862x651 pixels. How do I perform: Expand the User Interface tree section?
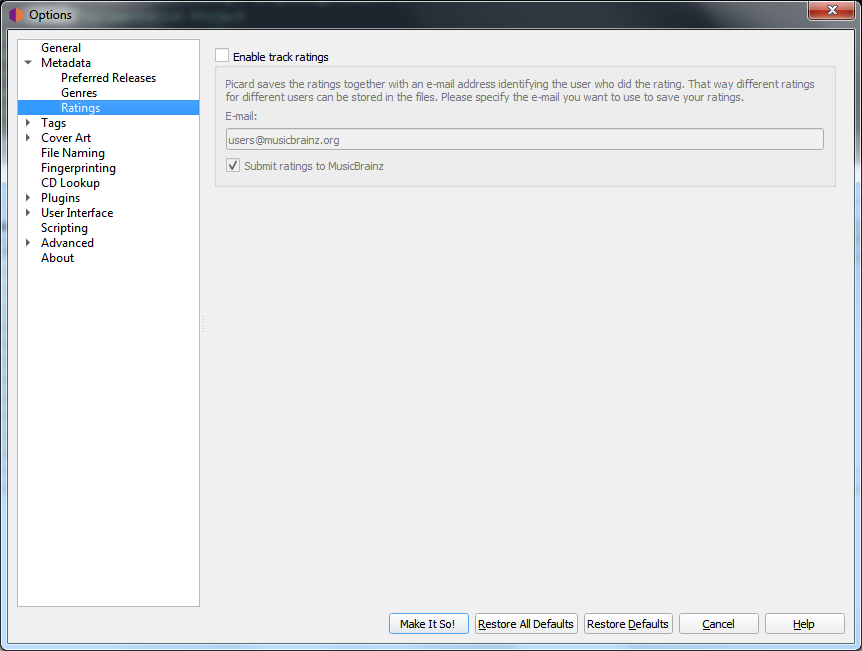(x=28, y=213)
